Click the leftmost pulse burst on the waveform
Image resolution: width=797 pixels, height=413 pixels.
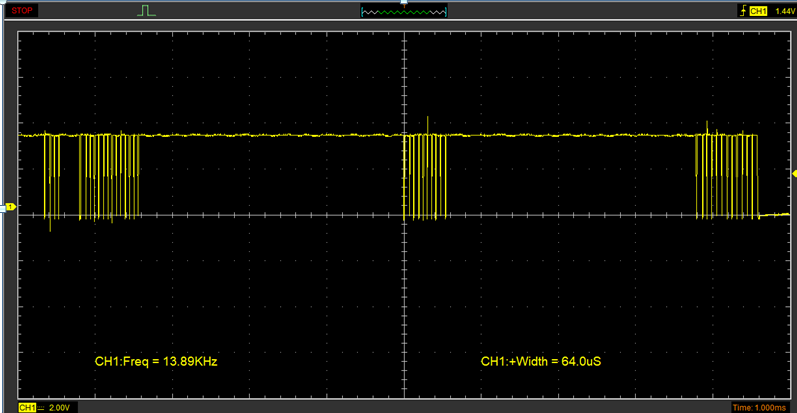click(93, 175)
